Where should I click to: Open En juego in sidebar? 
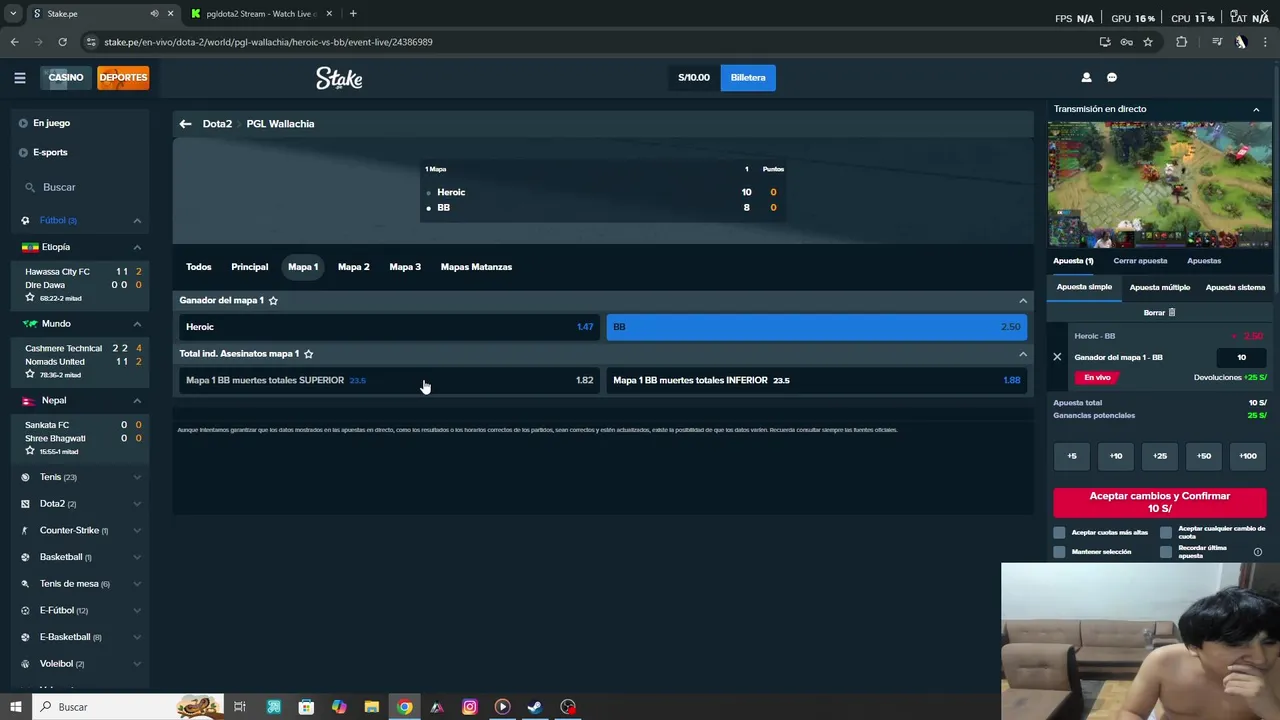pos(51,123)
